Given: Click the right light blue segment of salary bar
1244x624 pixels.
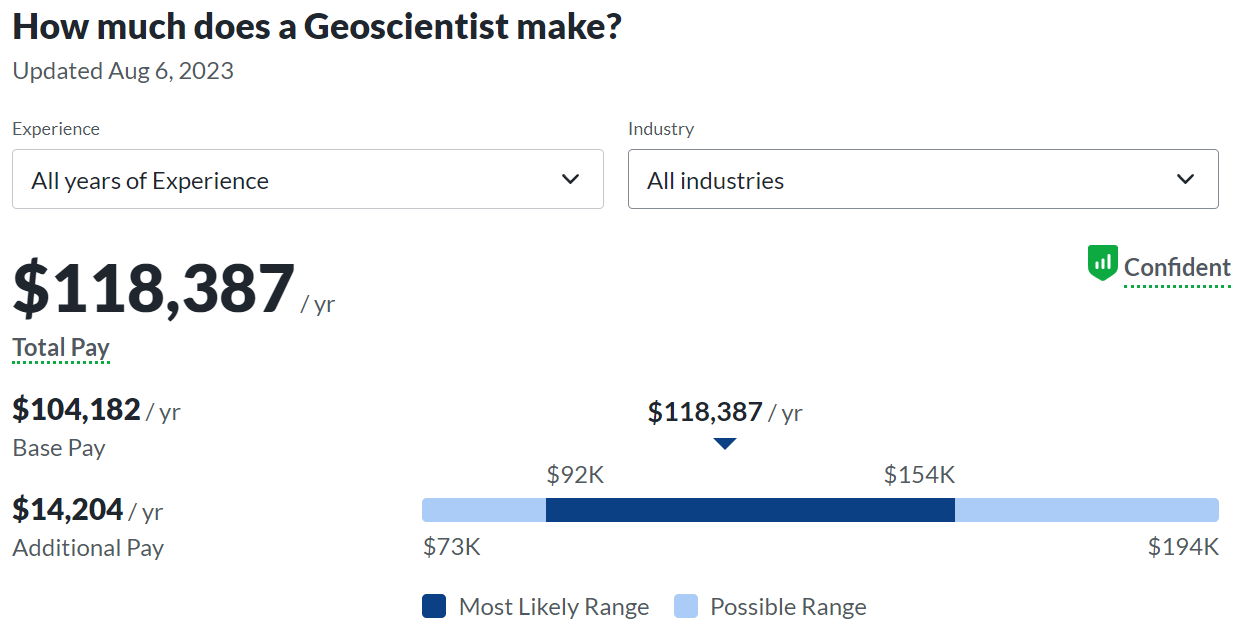Looking at the screenshot, I should pyautogui.click(x=1086, y=510).
